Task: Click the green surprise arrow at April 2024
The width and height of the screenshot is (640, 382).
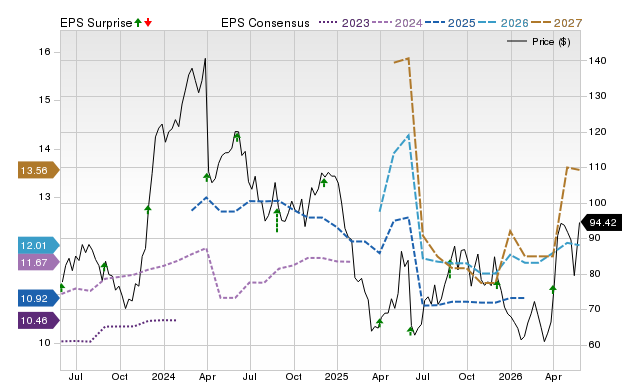Action: tap(207, 178)
